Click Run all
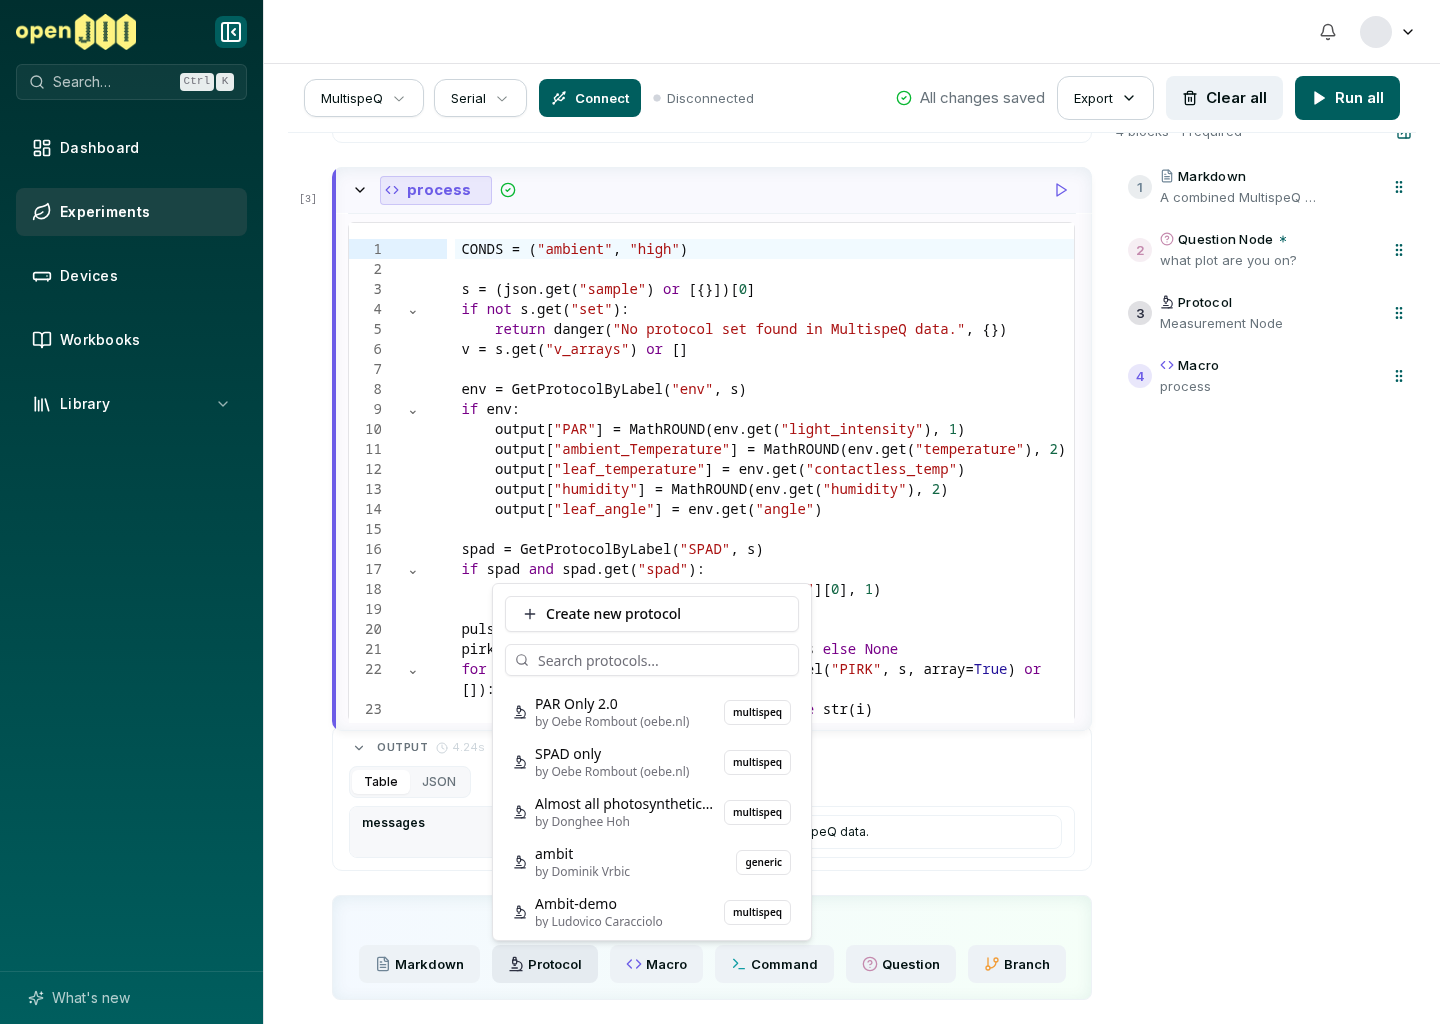Viewport: 1440px width, 1024px height. tap(1347, 98)
